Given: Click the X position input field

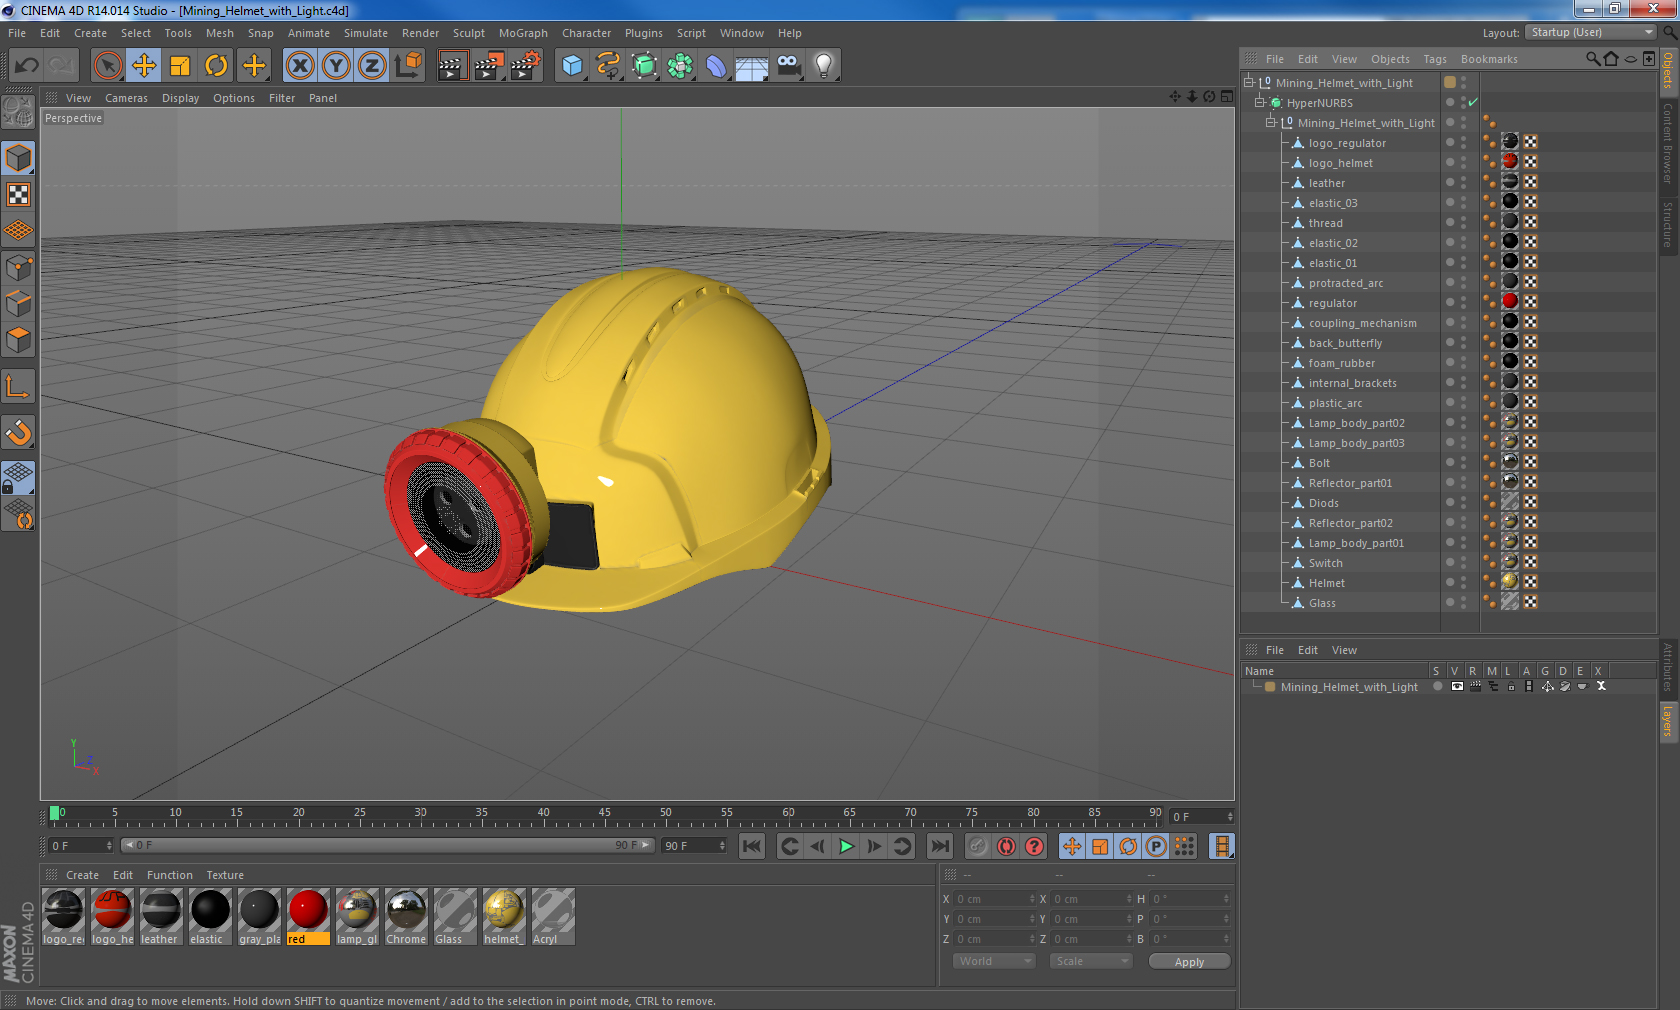Looking at the screenshot, I should tap(994, 899).
